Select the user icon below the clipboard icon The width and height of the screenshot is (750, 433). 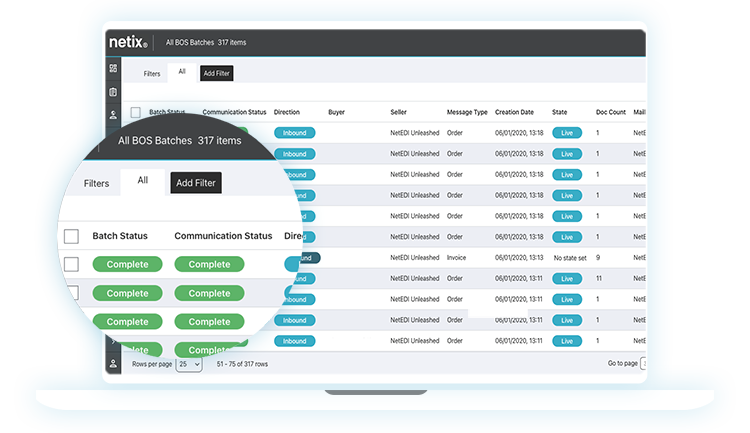pos(113,115)
